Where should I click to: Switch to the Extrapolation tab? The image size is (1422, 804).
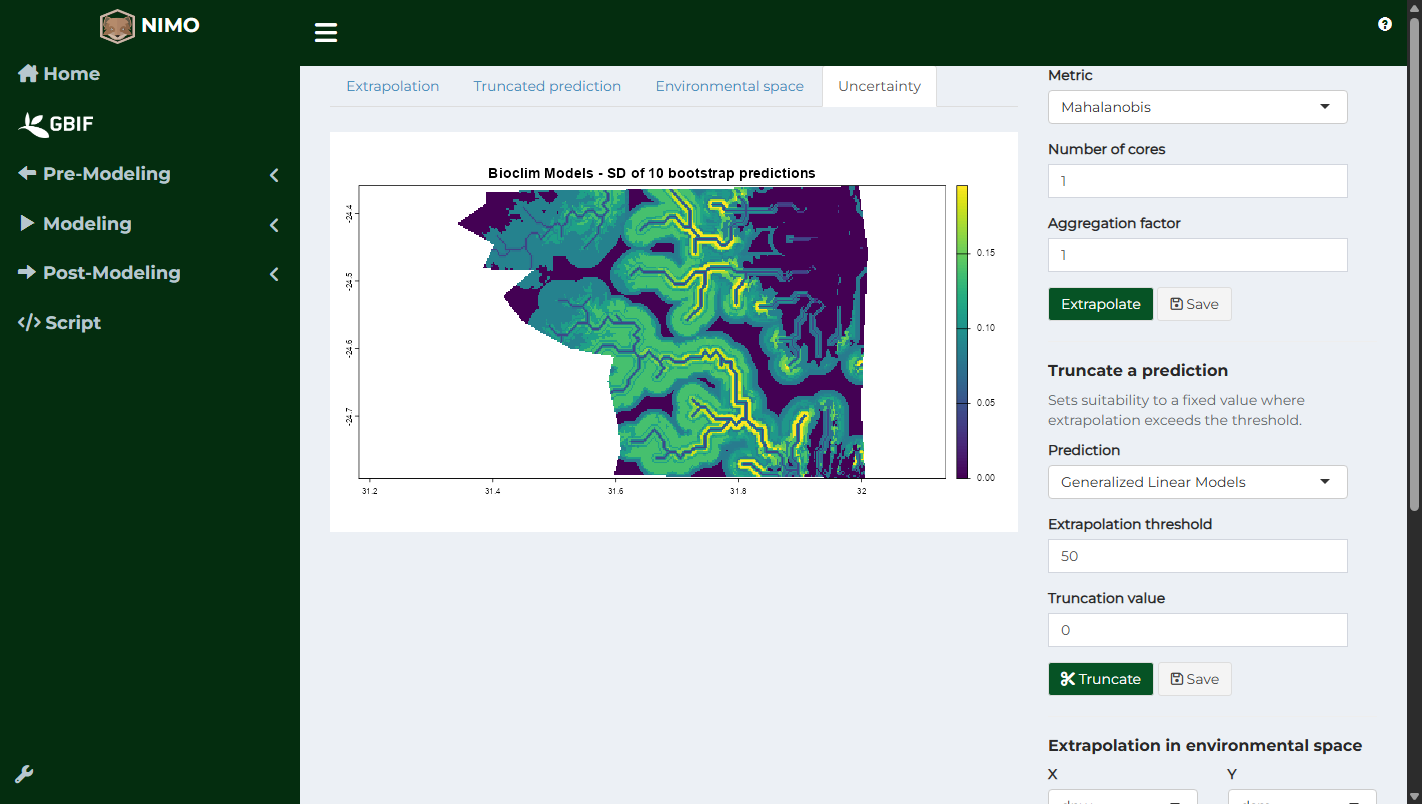[392, 86]
